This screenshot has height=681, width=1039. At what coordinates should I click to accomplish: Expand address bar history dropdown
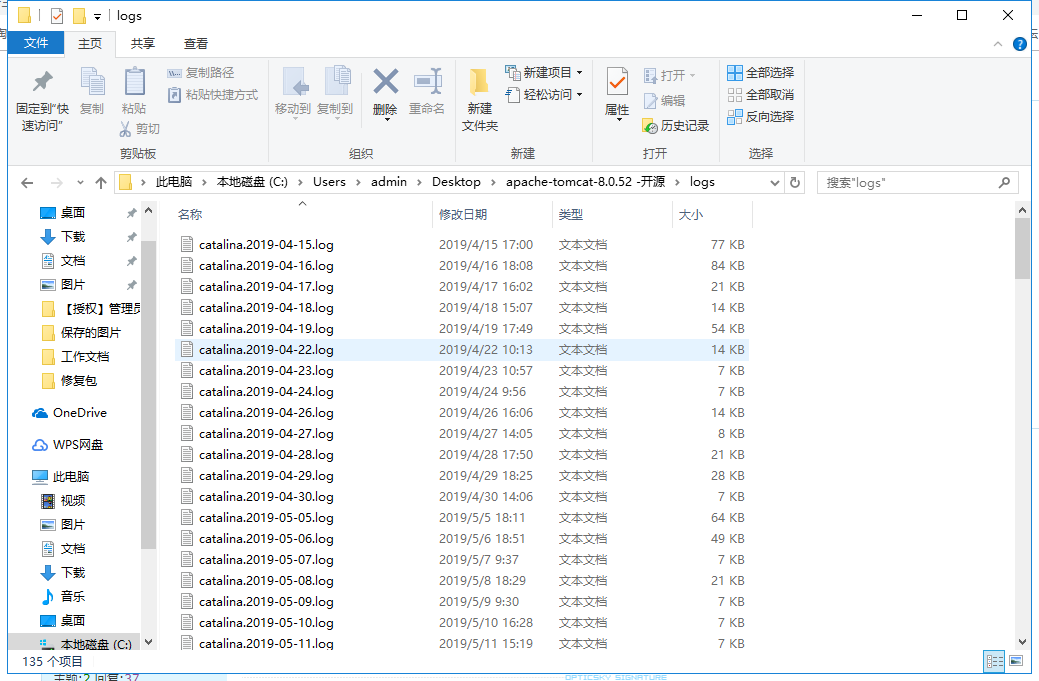coord(775,183)
